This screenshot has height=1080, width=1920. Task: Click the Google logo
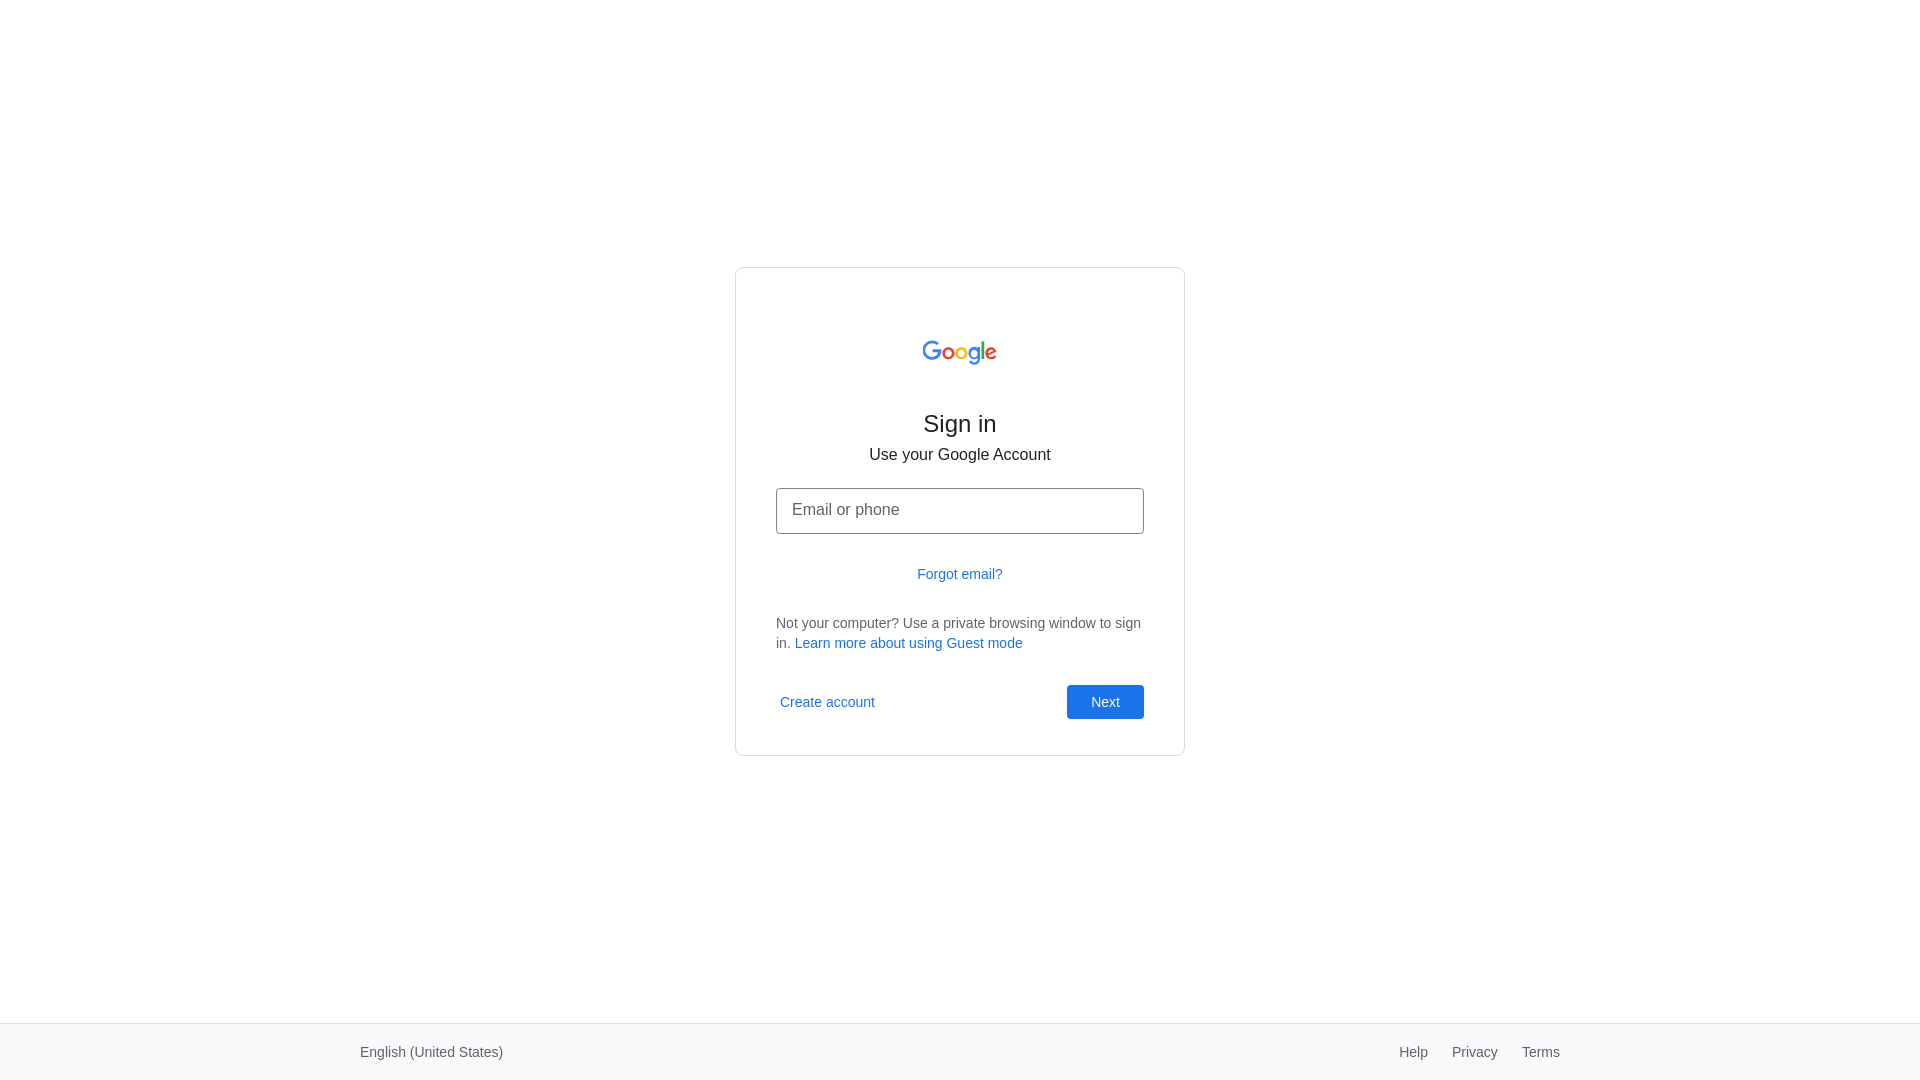959,352
